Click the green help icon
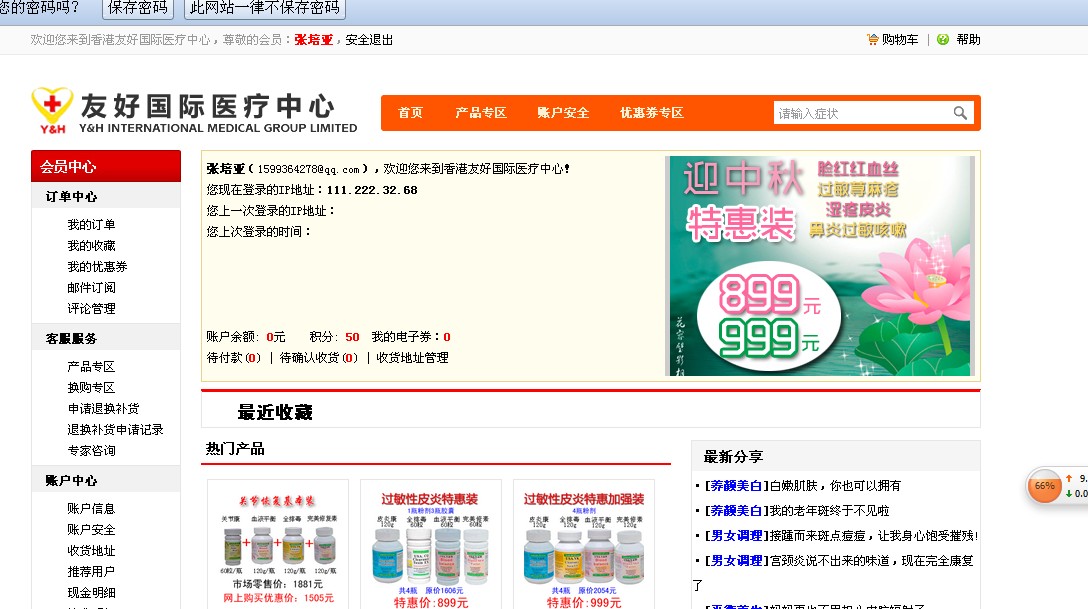Image resolution: width=1088 pixels, height=609 pixels. click(x=942, y=40)
